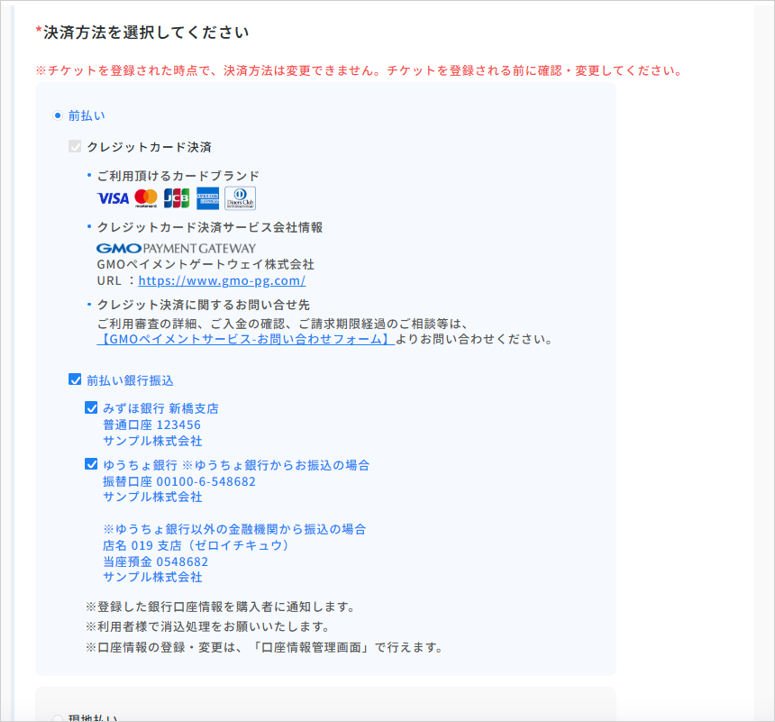Image resolution: width=775 pixels, height=722 pixels.
Task: Click the みずほ銀行 新橋支店 label text
Action: pos(160,408)
